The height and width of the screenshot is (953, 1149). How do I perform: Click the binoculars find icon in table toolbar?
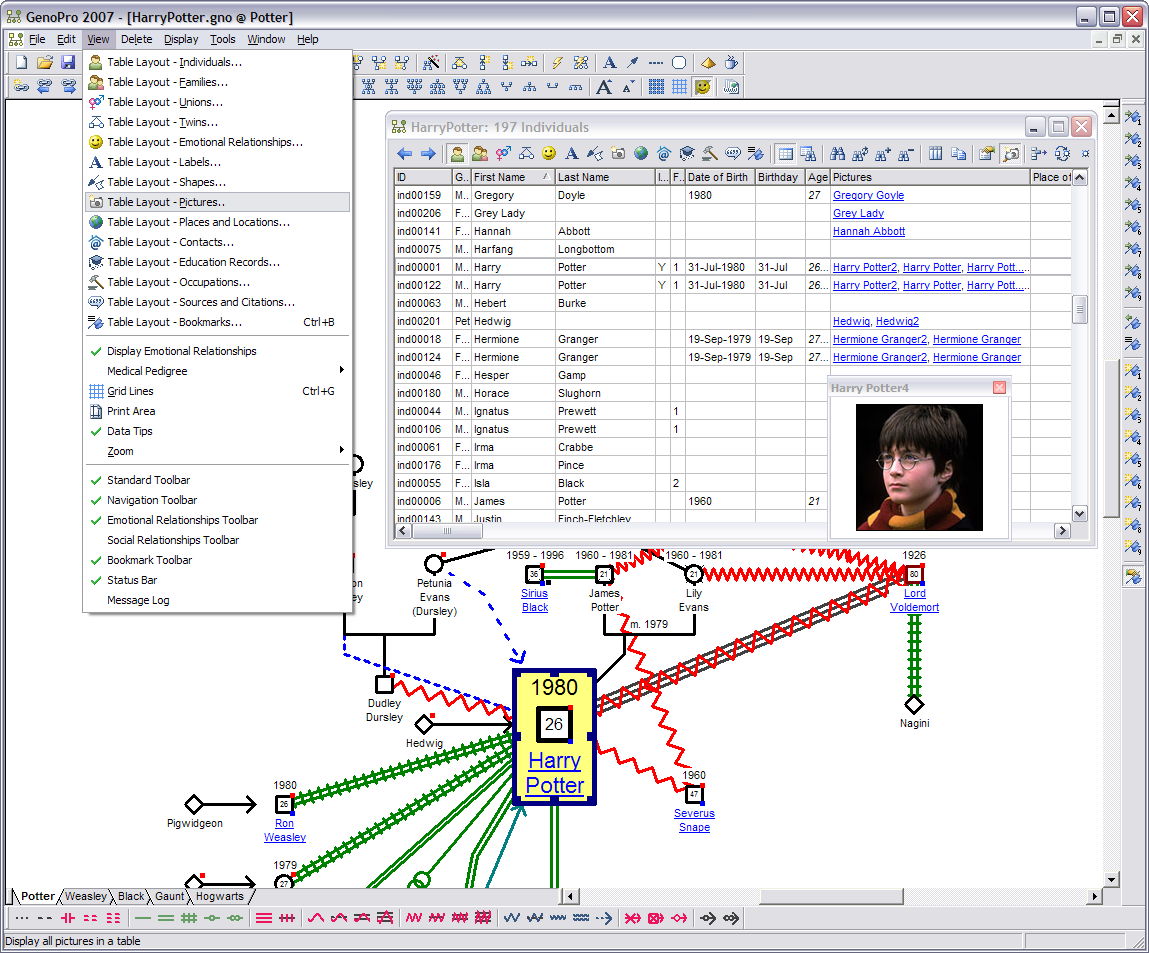[838, 153]
